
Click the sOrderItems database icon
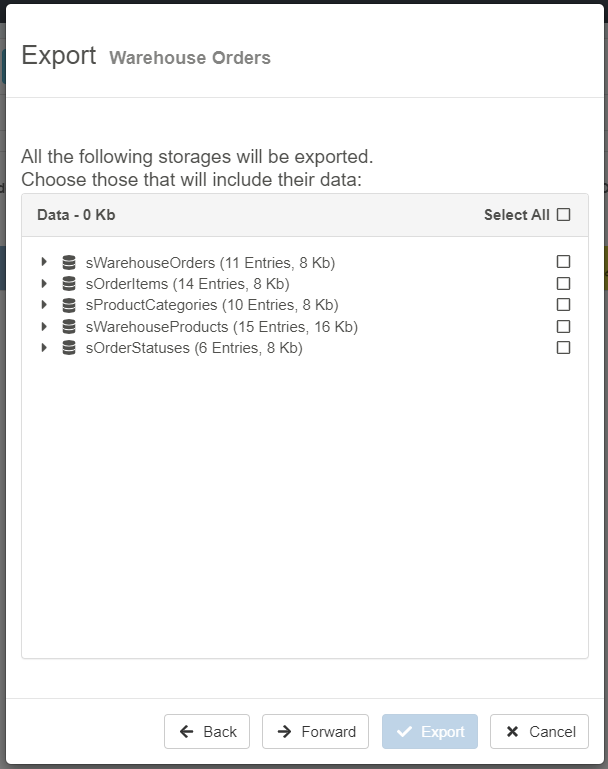69,284
